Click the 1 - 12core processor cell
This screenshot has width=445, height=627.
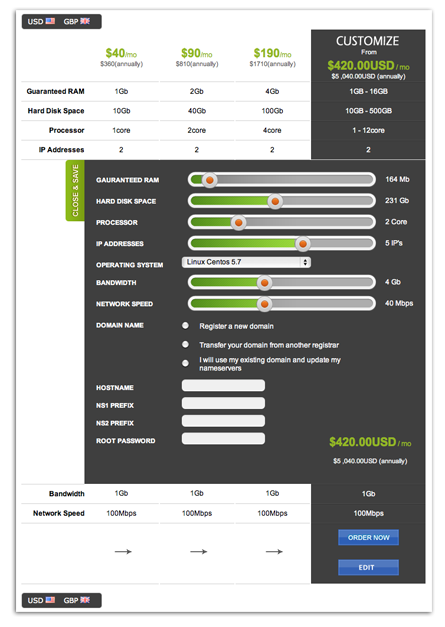pyautogui.click(x=368, y=130)
